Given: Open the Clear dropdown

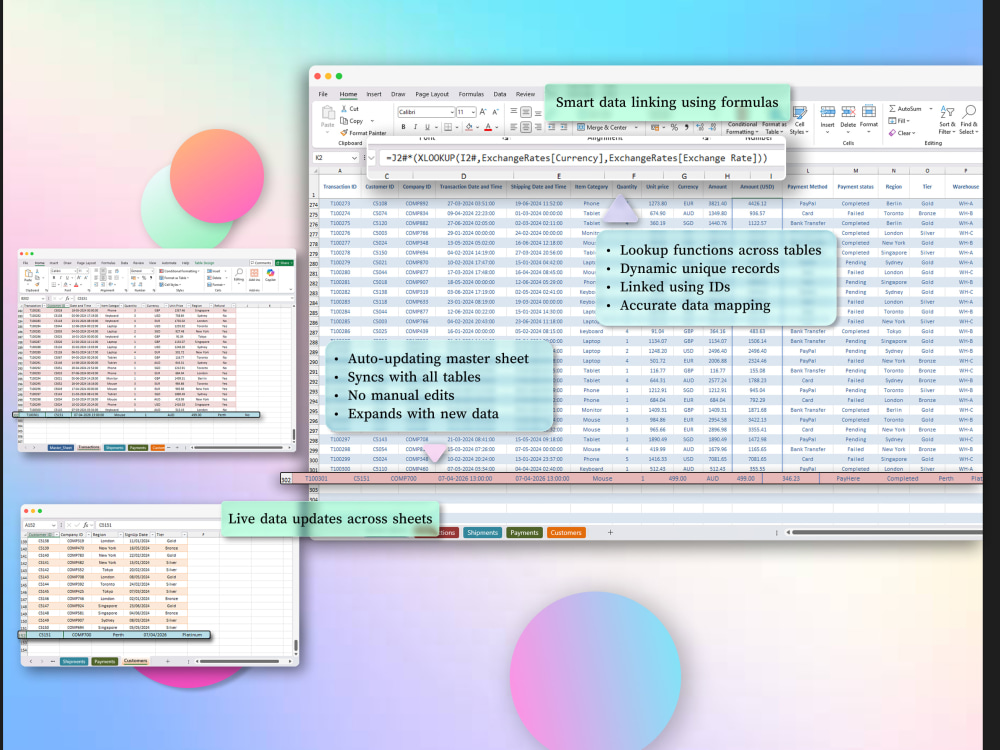Looking at the screenshot, I should pyautogui.click(x=902, y=133).
